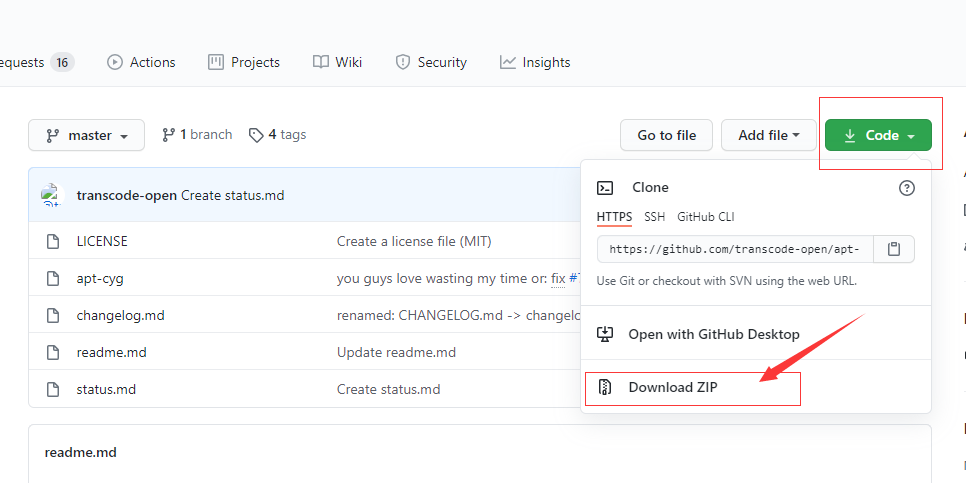Click the 'fix' abbreviation in apt-cyg commit
Image resolution: width=966 pixels, height=483 pixels.
558,278
